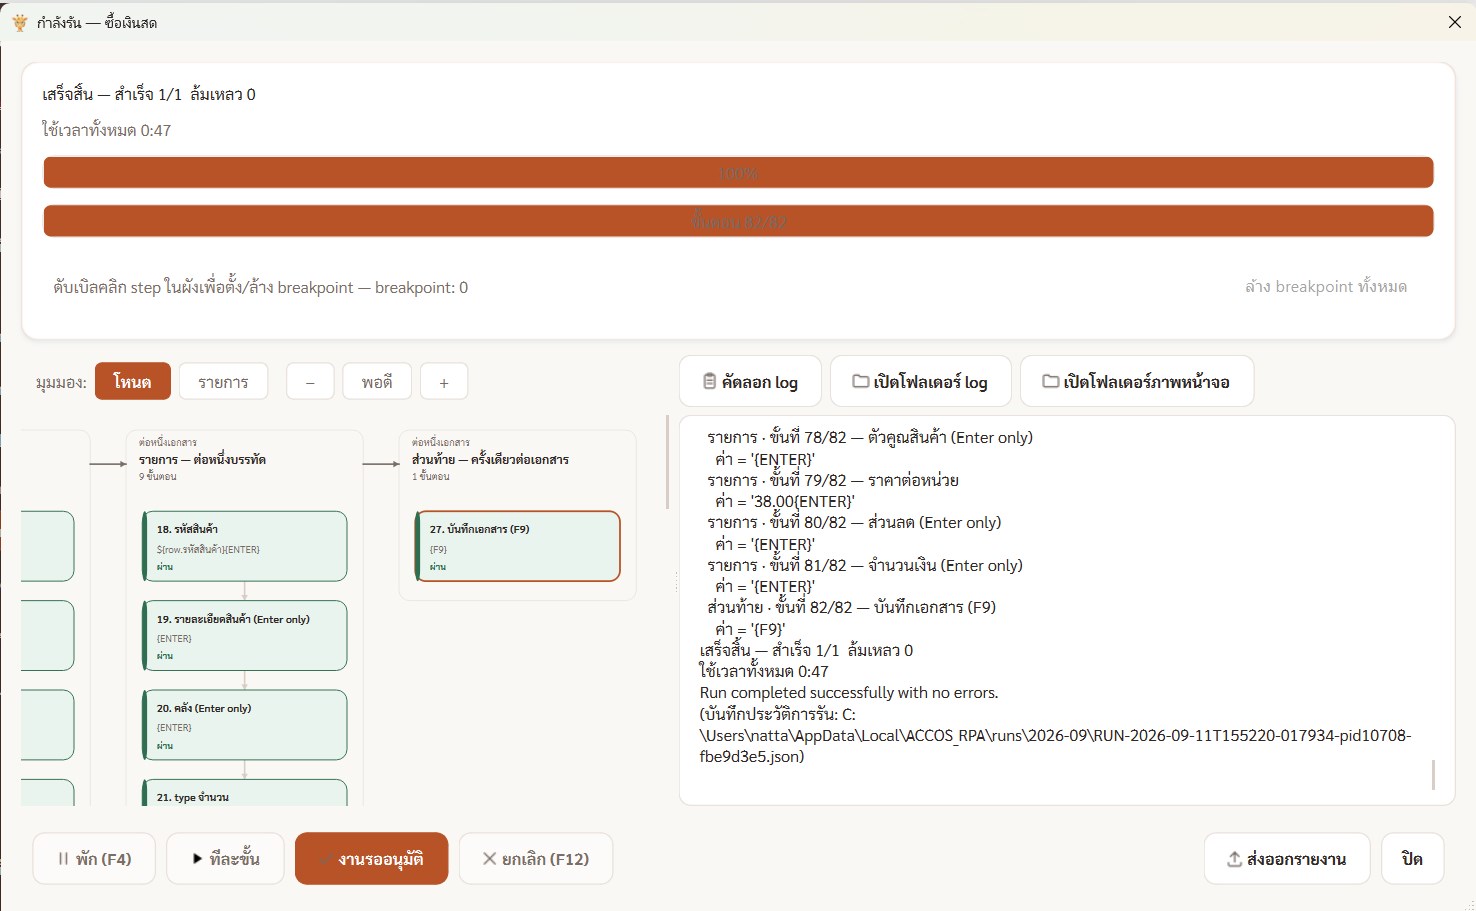The height and width of the screenshot is (911, 1476).
Task: Copy the log with คัดลอก log
Action: pos(750,381)
